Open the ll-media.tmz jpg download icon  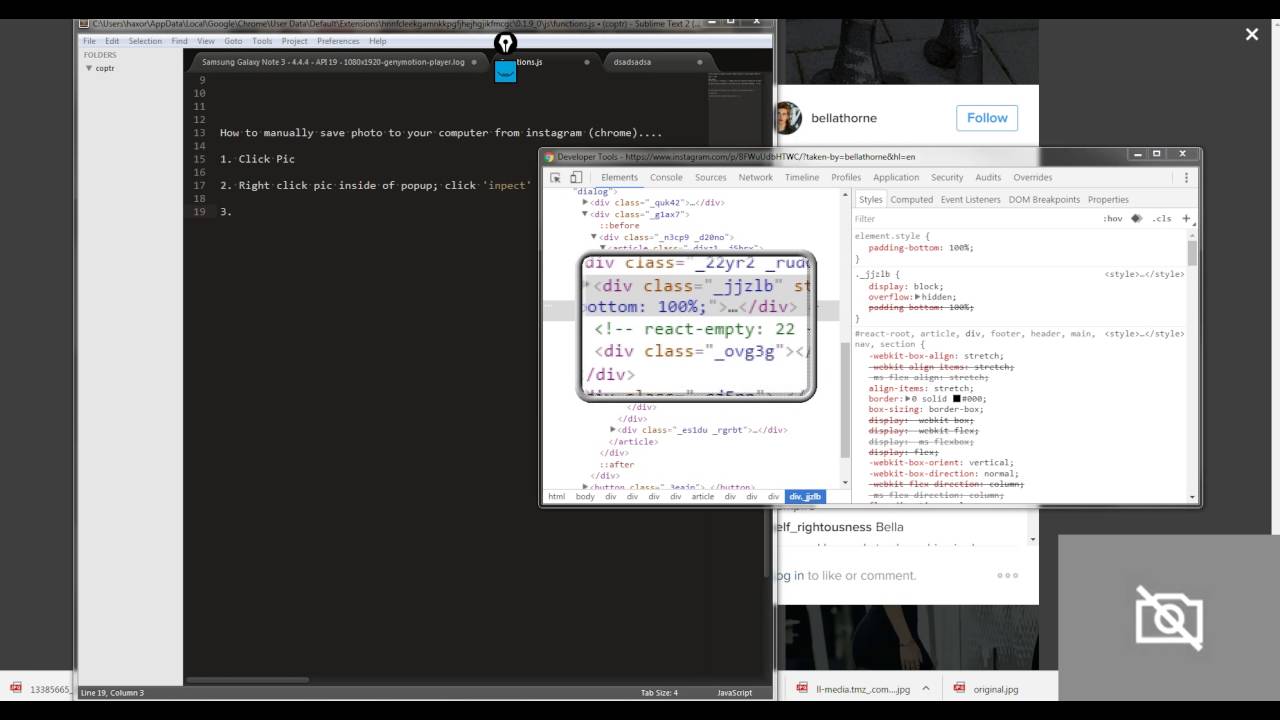tap(802, 688)
